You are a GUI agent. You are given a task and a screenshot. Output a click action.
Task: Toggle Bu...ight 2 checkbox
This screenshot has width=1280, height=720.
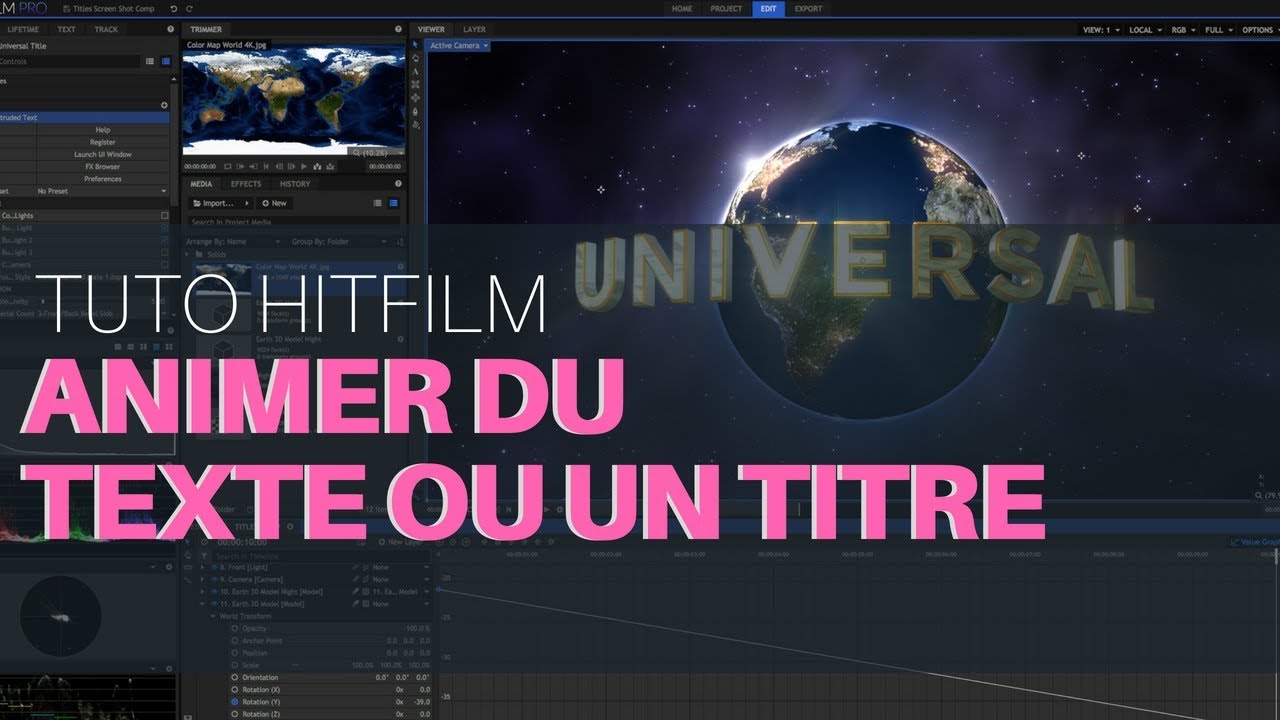[165, 240]
